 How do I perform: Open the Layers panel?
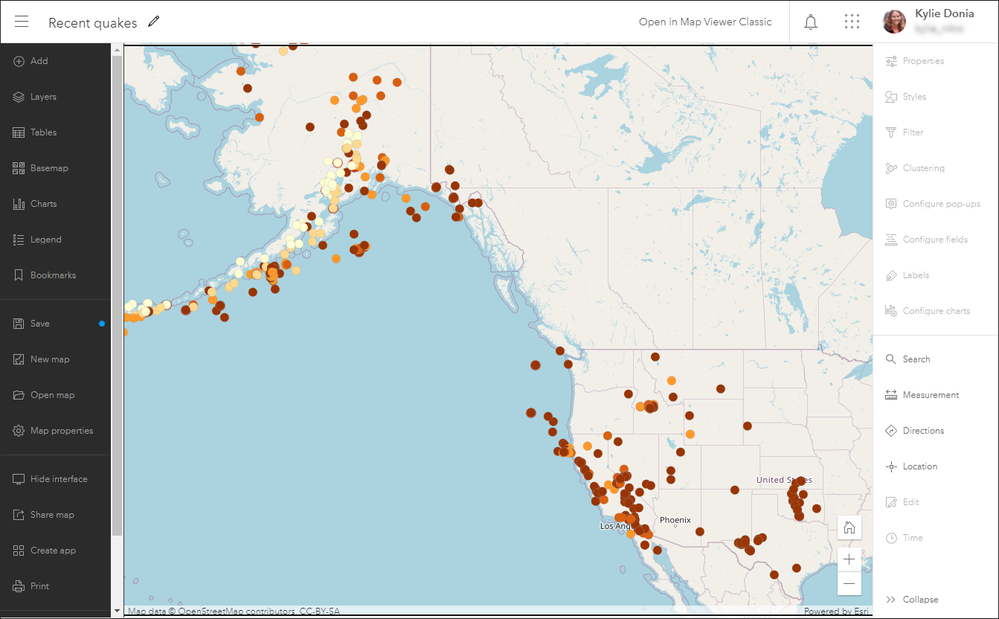40,96
